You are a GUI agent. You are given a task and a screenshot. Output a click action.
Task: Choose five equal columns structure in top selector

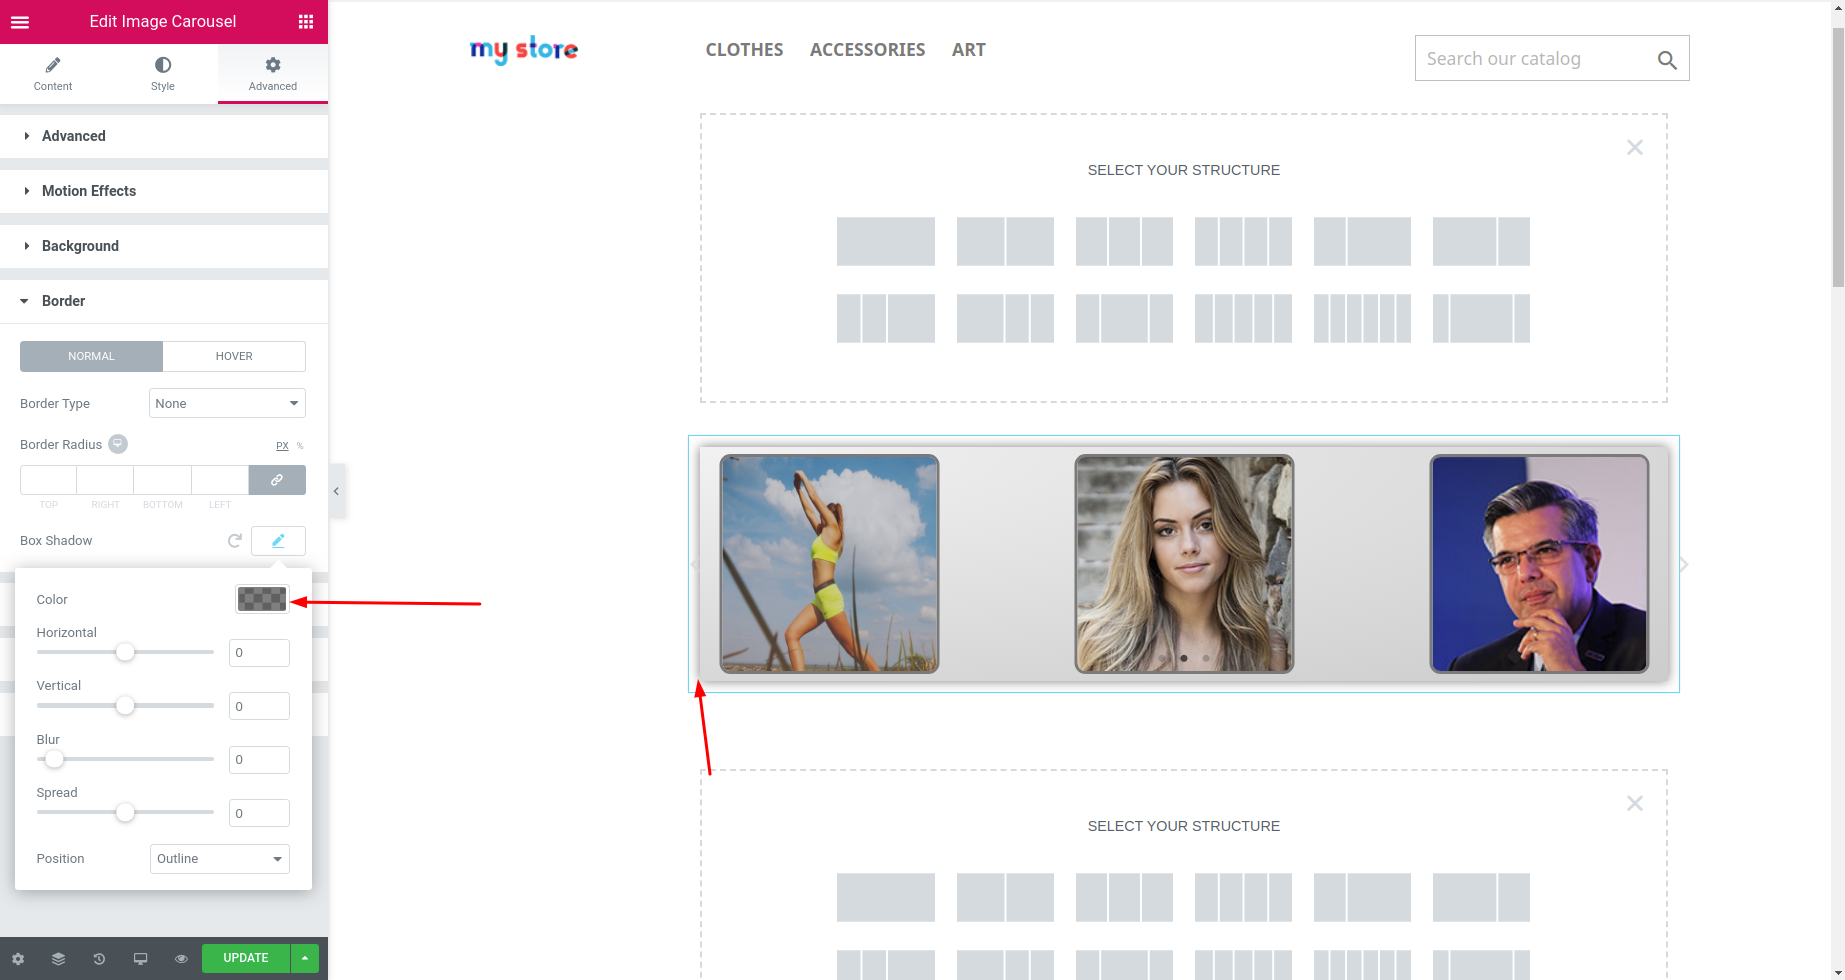pos(1243,318)
